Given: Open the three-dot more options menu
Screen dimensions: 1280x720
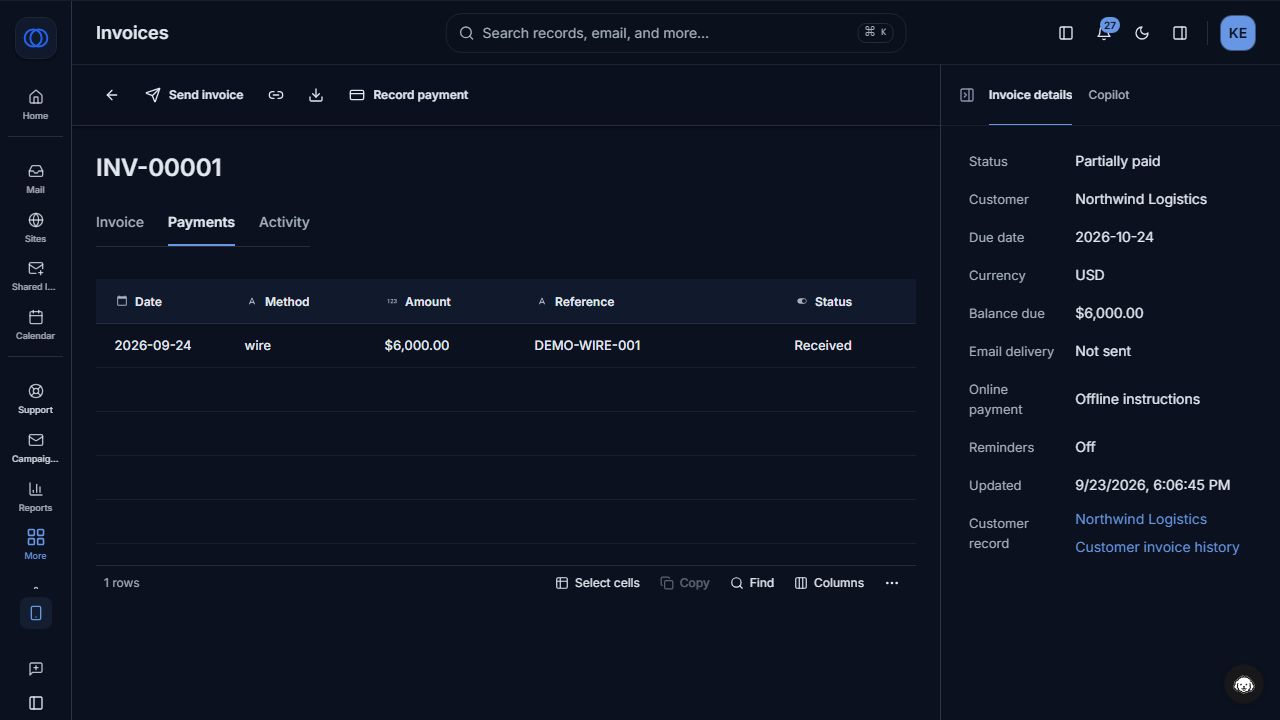Looking at the screenshot, I should tap(892, 583).
